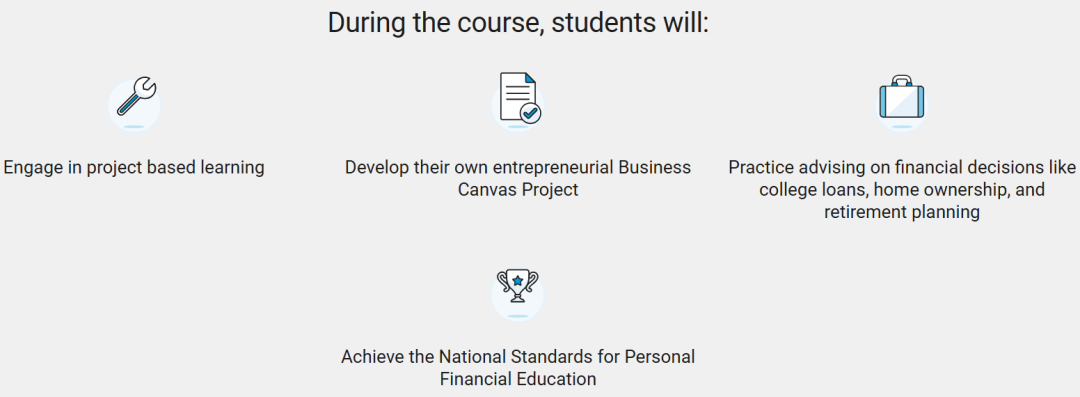Click the blue star inside the trophy
Image resolution: width=1080 pixels, height=397 pixels.
(518, 281)
